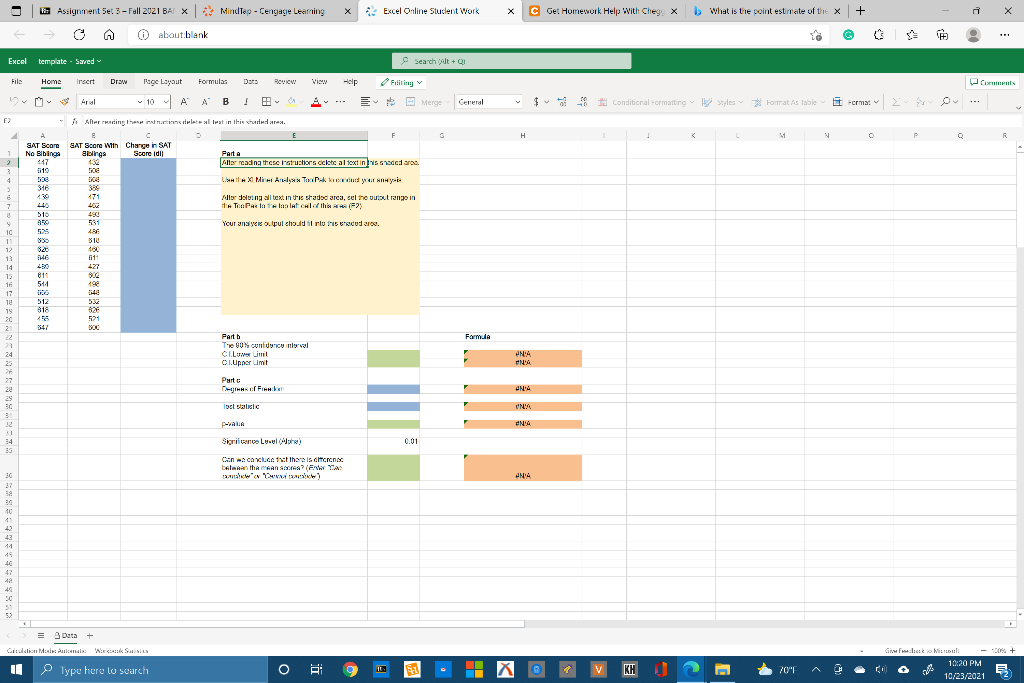Open File Explorer from the taskbar
The width and height of the screenshot is (1024, 683).
pyautogui.click(x=722, y=670)
